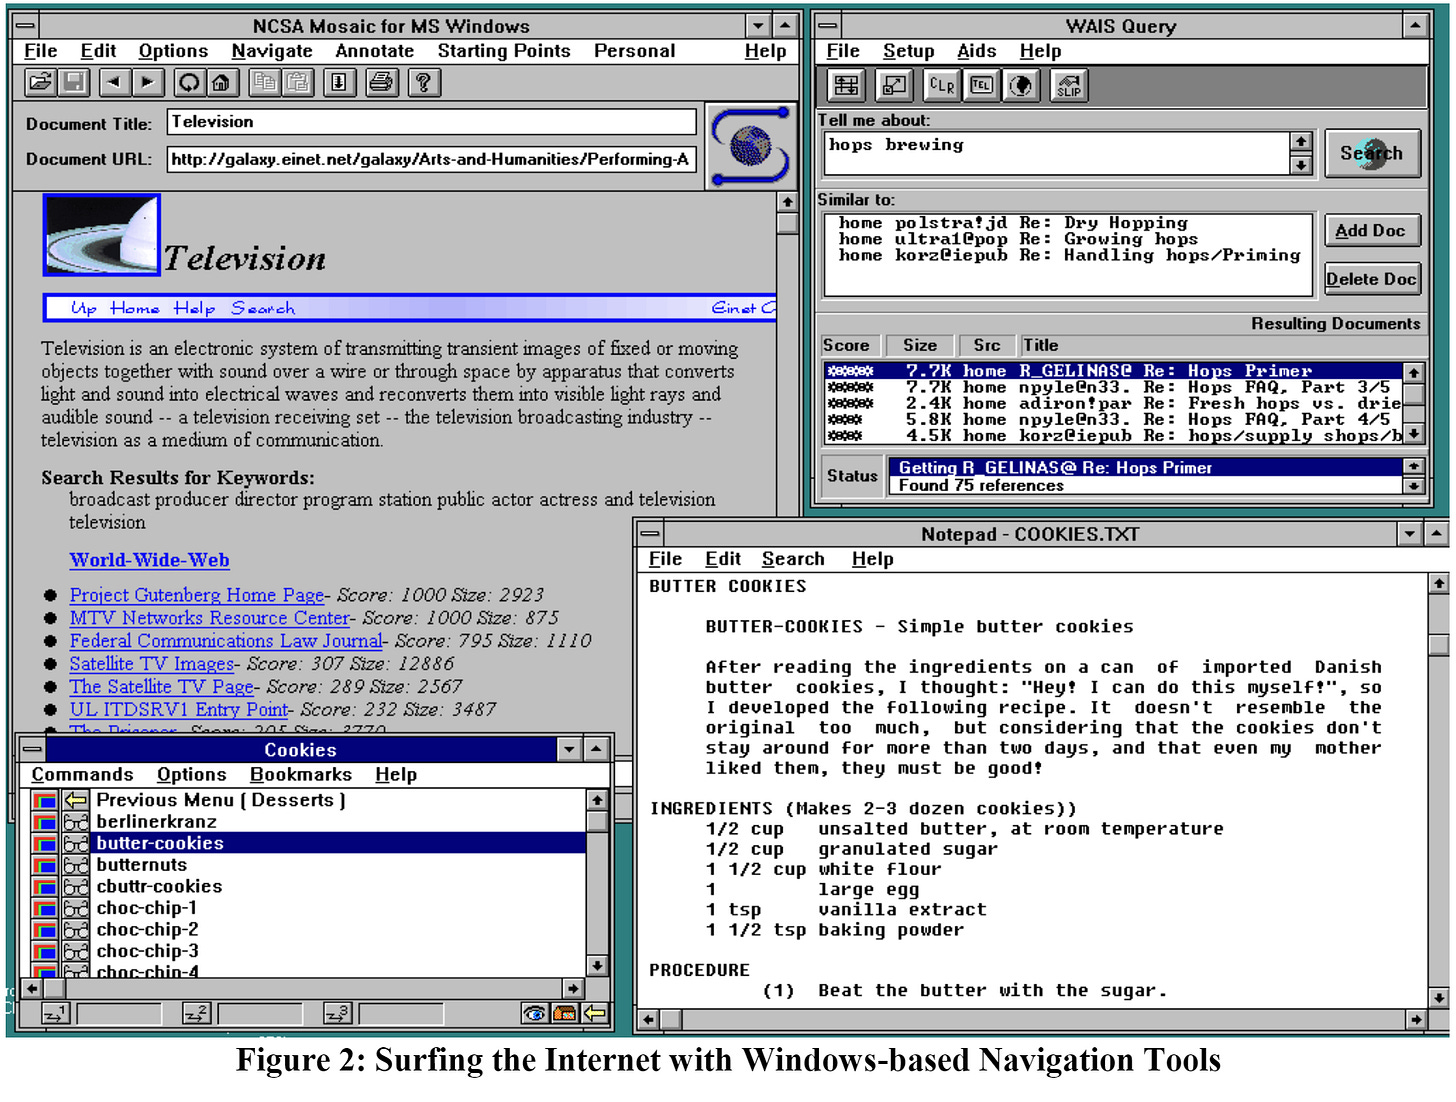Image resolution: width=1456 pixels, height=1102 pixels.
Task: Click the eye icon in Cookies status bar
Action: (535, 1014)
